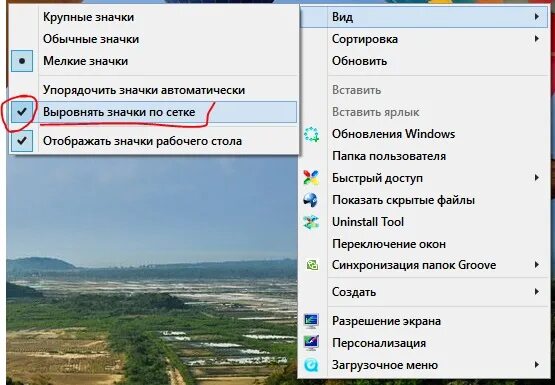Select Вставить in the context menu
This screenshot has width=555, height=385.
click(x=425, y=90)
